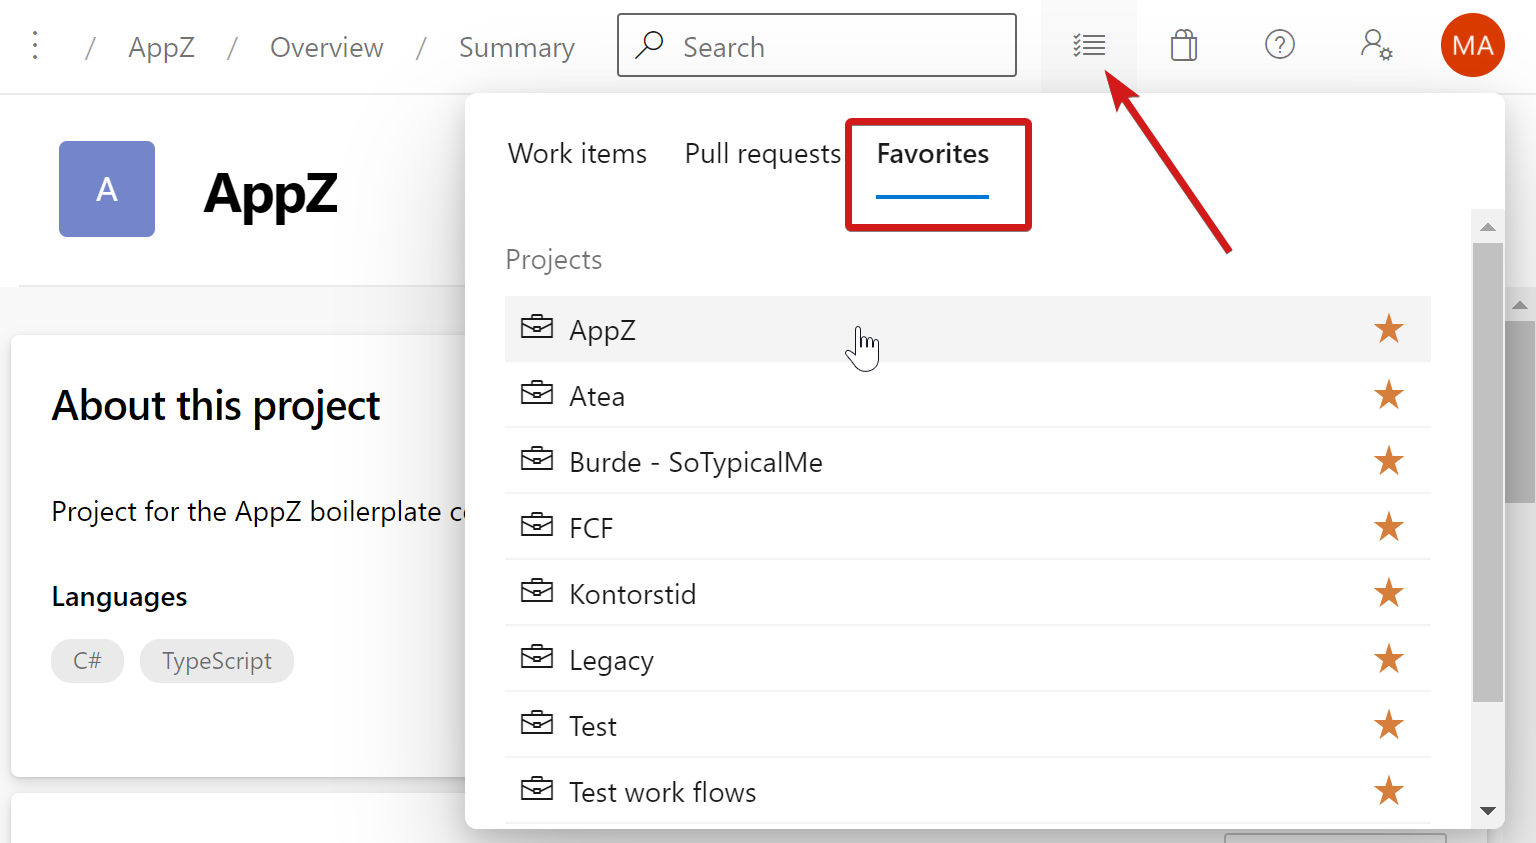Click the search magnifier icon
This screenshot has height=843, width=1536.
(x=650, y=46)
